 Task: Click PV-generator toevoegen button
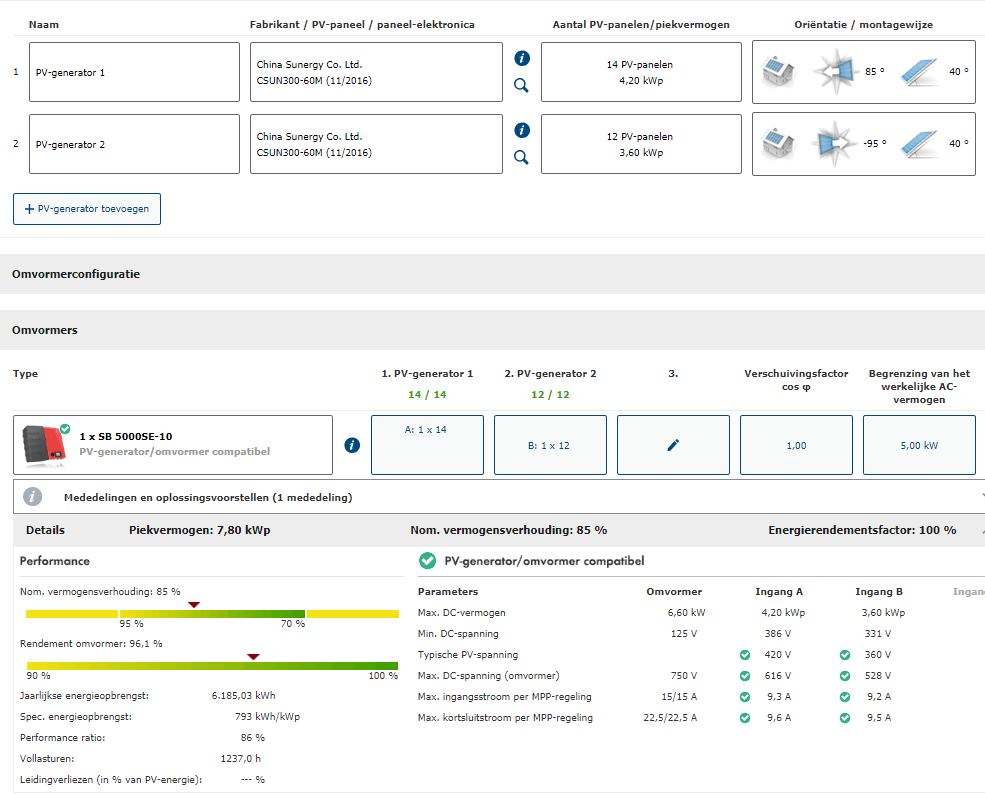87,209
